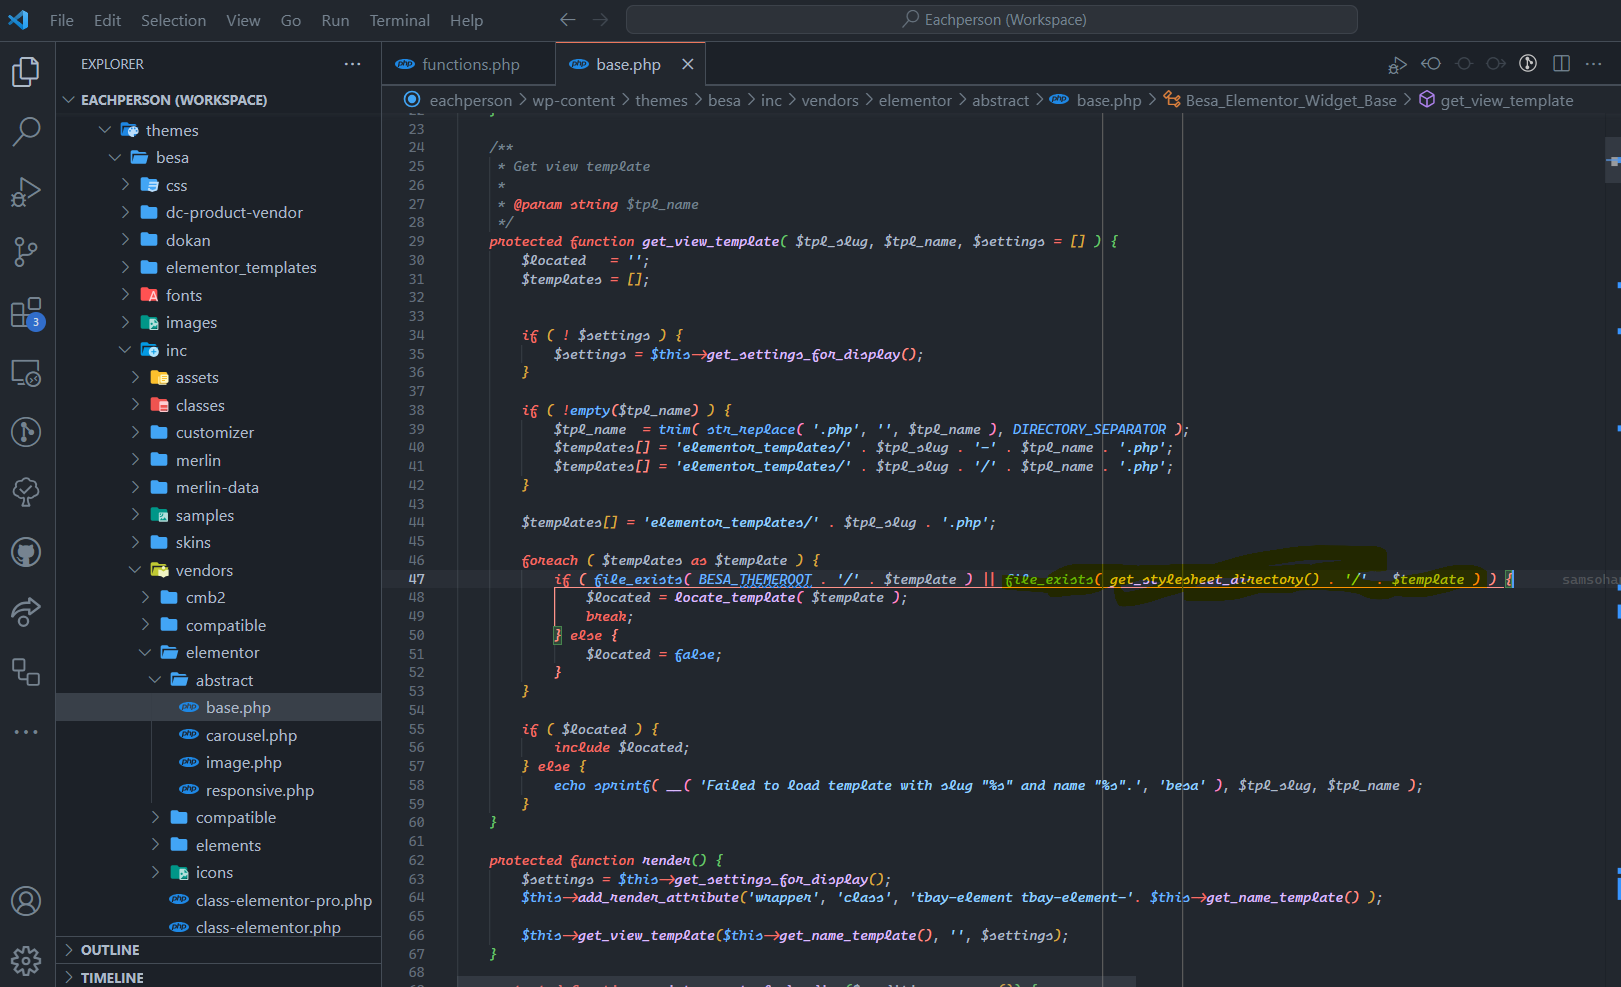Screen dimensions: 1621x987
Task: Click the VS Code logo icon
Action: pos(18,20)
